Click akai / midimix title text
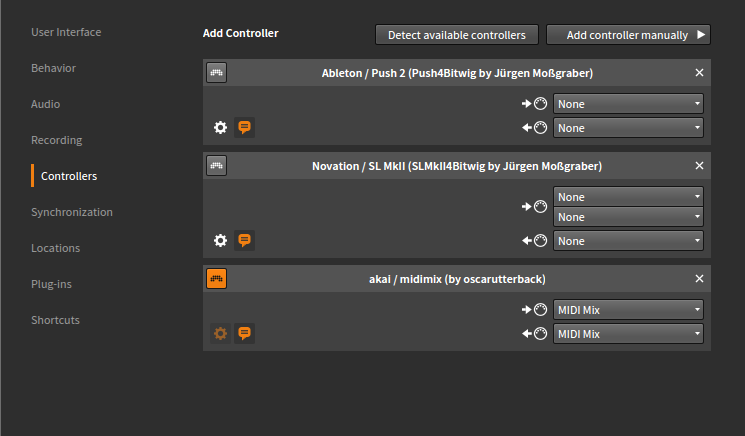This screenshot has height=436, width=745. click(457, 279)
